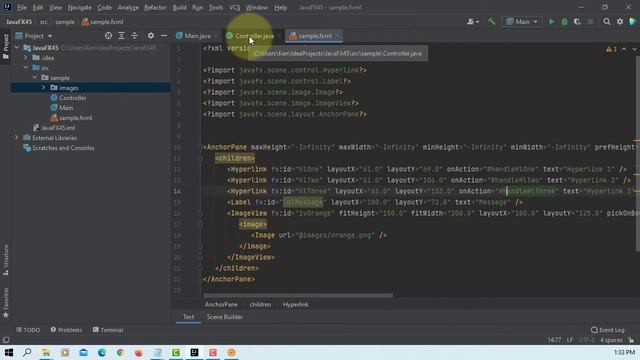Select the Text bottom editor tab

(188, 317)
